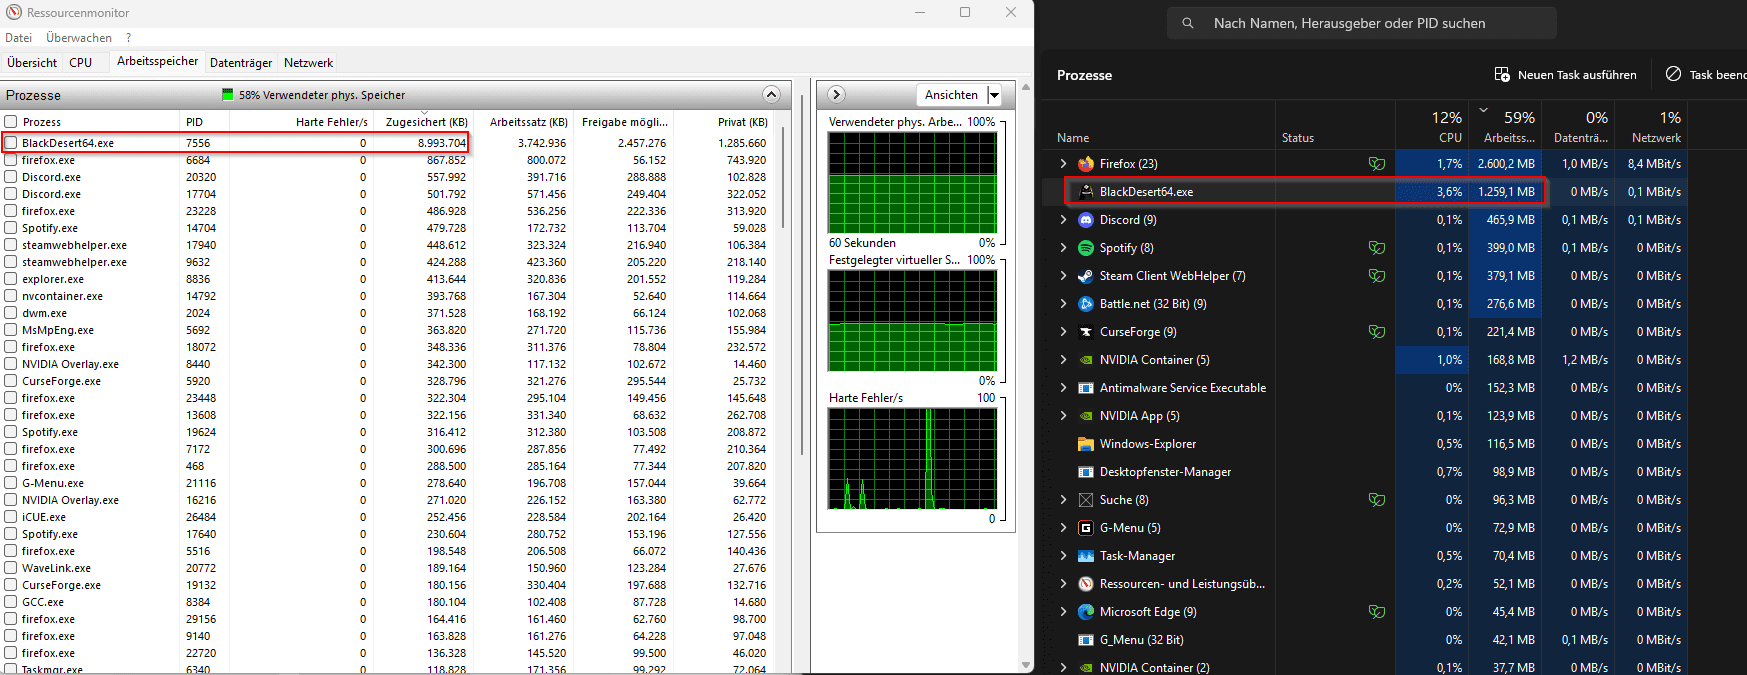The image size is (1747, 675).
Task: Sort by Zugesichert (KB) column header
Action: (x=426, y=122)
